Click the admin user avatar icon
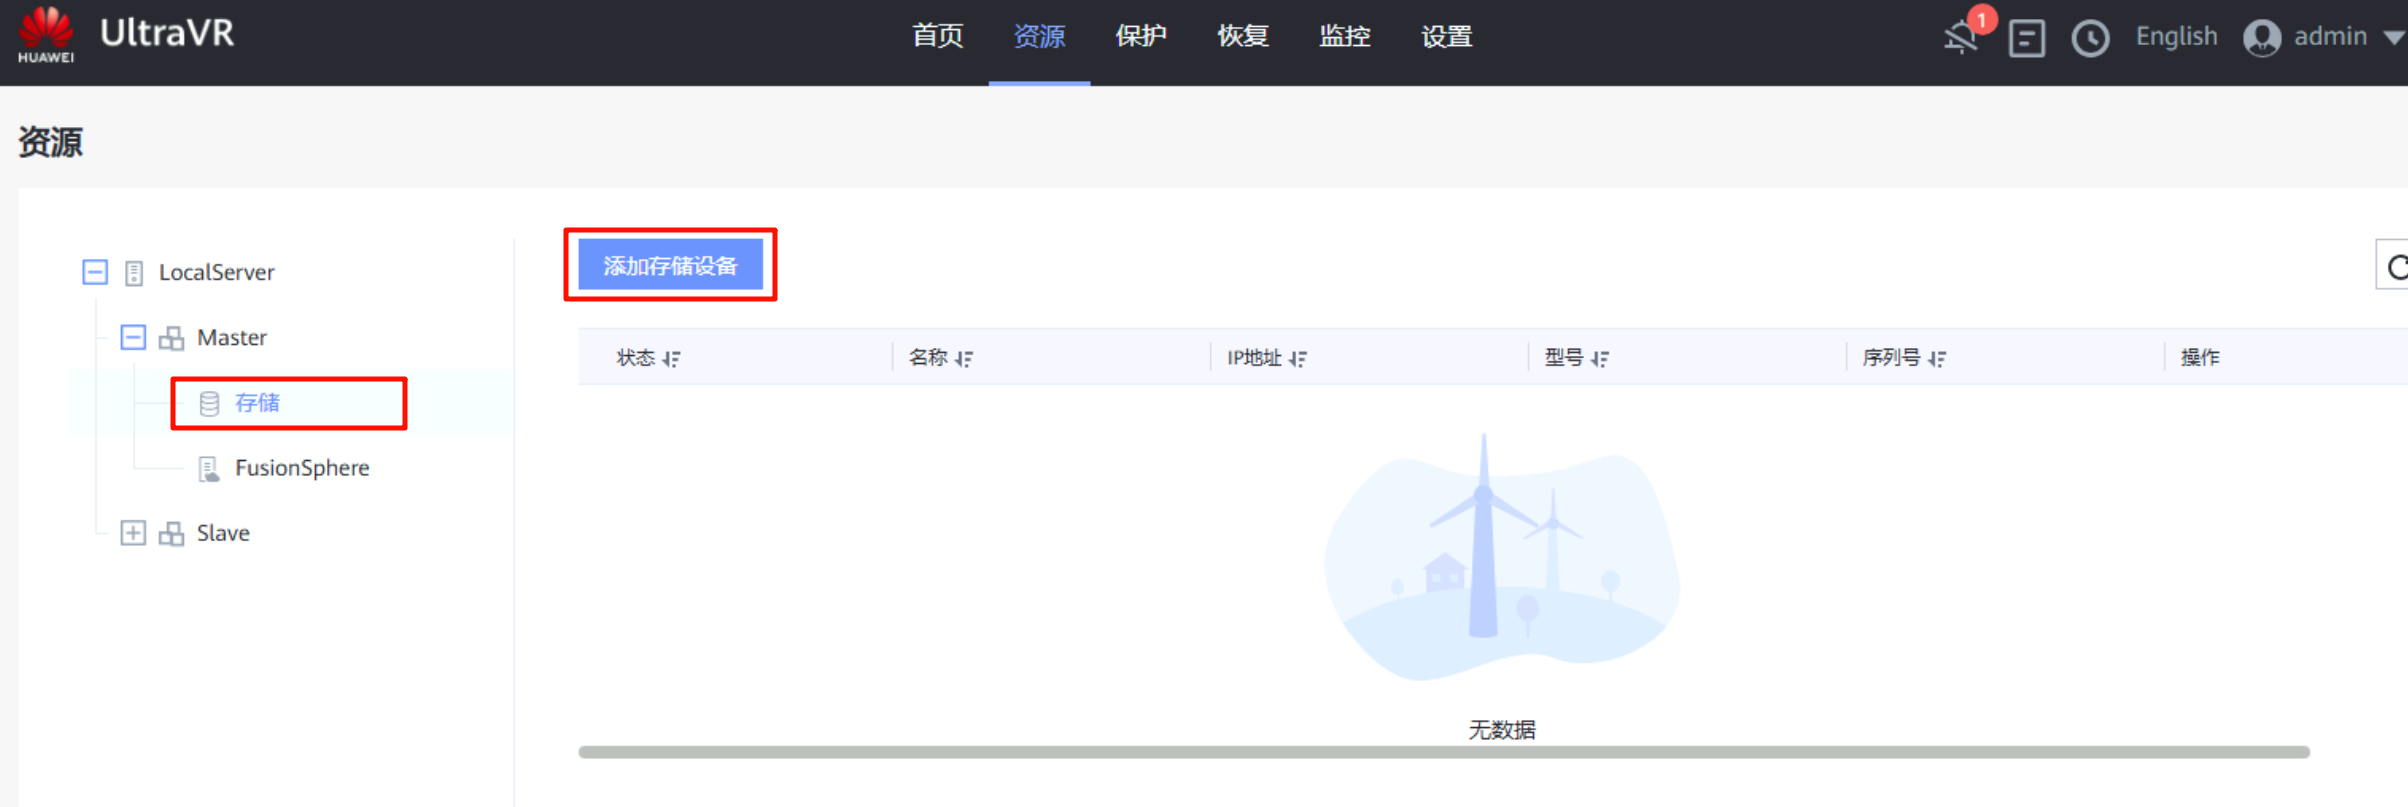The image size is (2408, 807). [x=2261, y=38]
